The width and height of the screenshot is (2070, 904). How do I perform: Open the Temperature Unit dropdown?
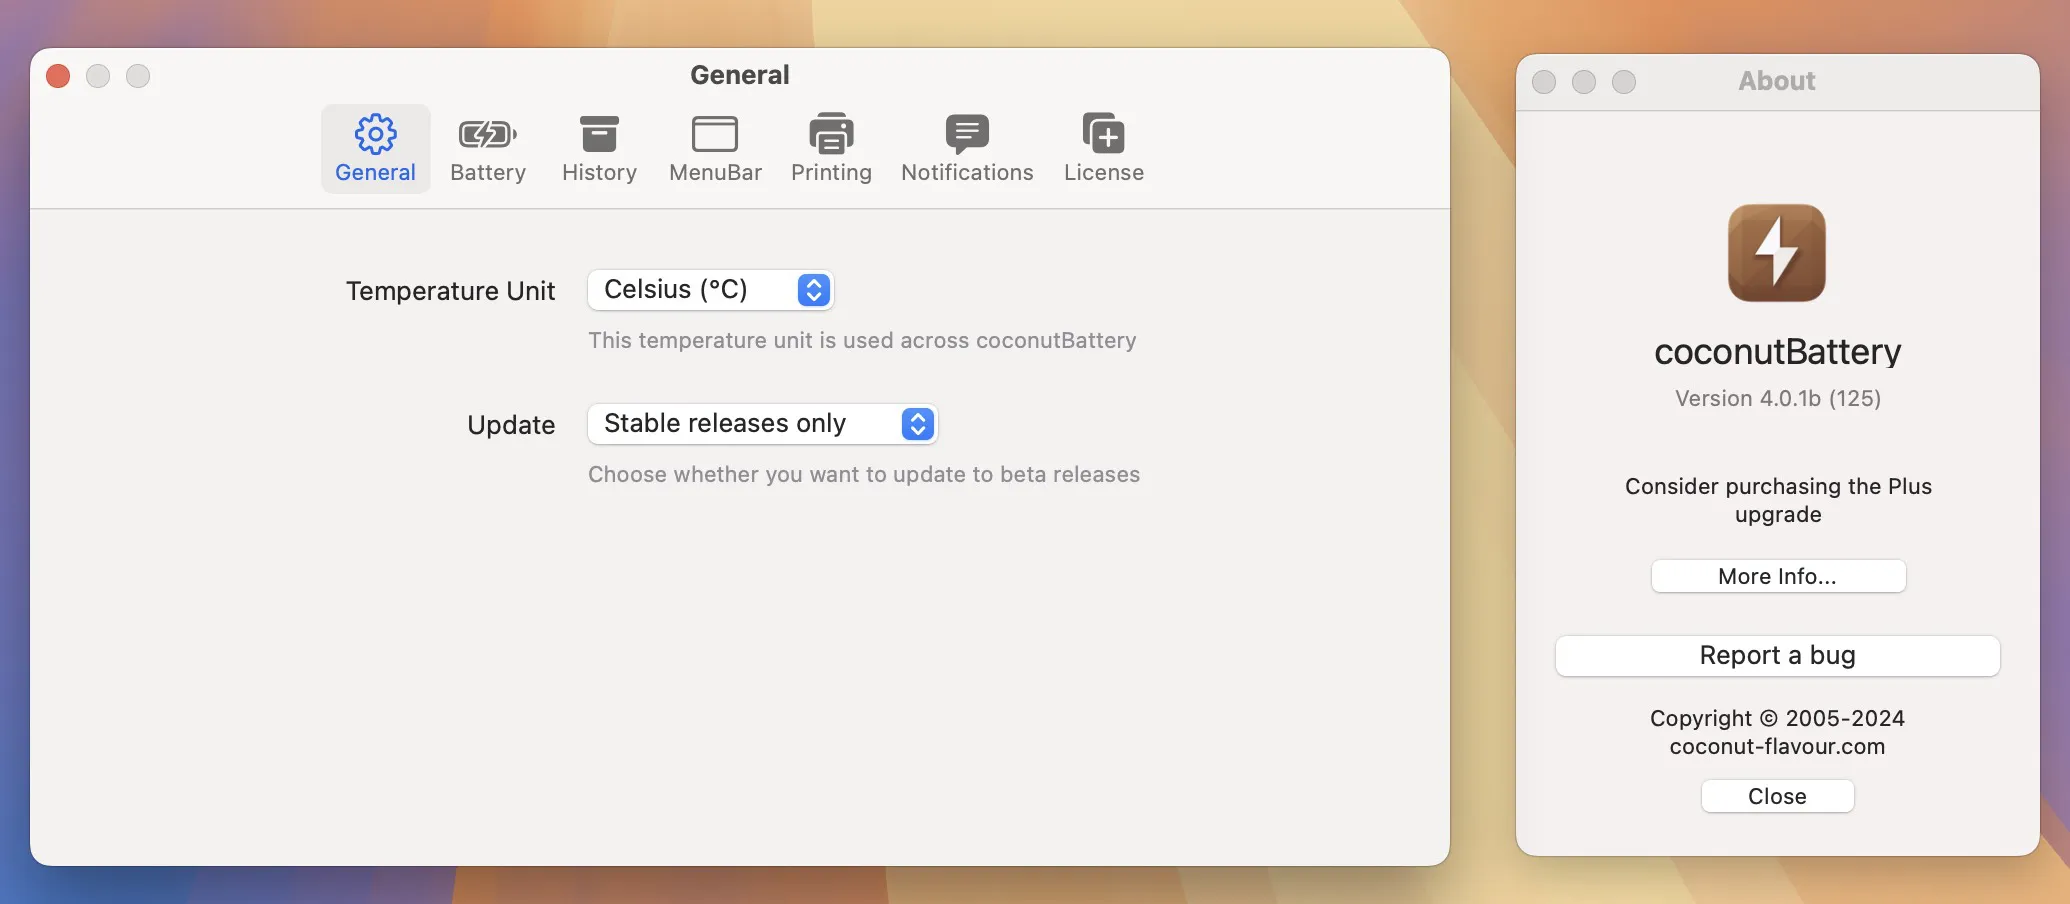[x=710, y=290]
